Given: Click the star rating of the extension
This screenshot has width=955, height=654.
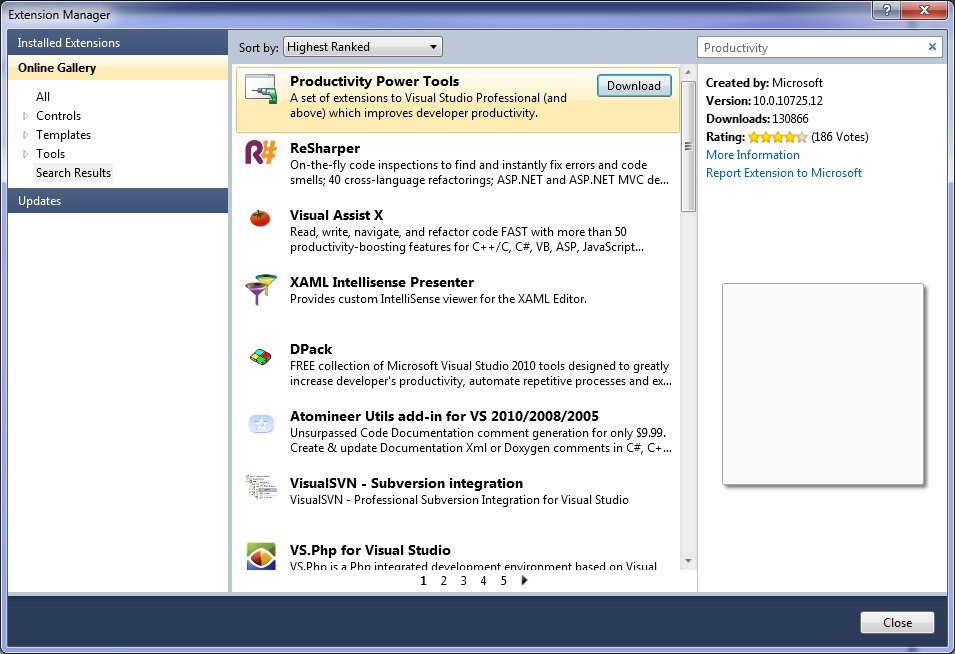Looking at the screenshot, I should pos(778,137).
